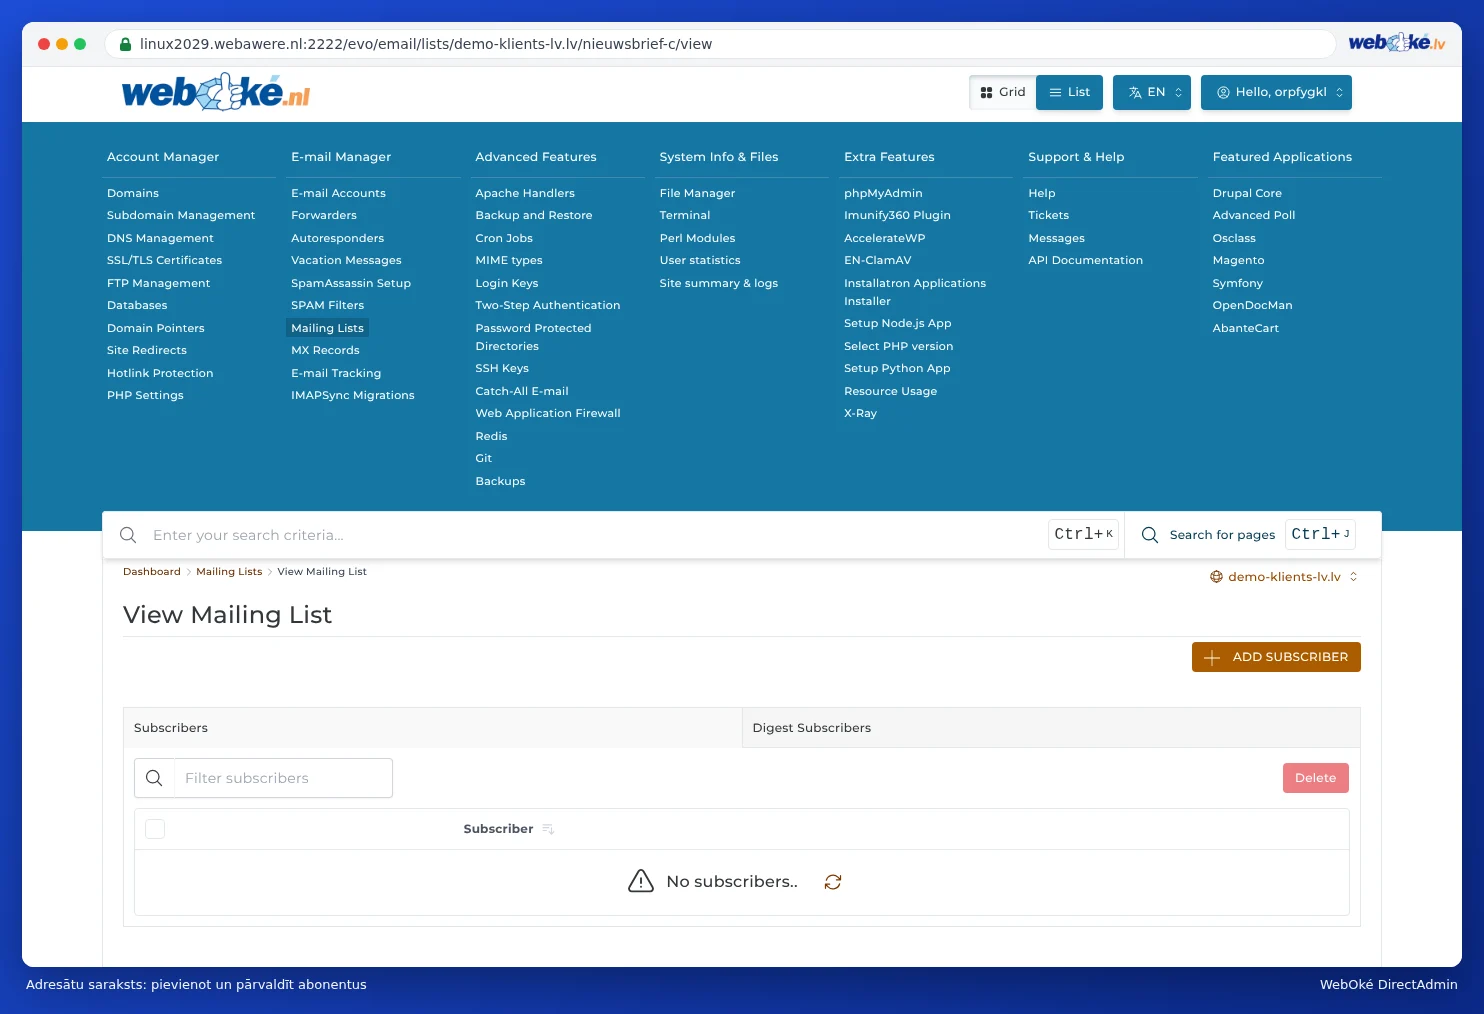
Task: Open the Hello, orpfygkl user menu
Action: point(1276,92)
